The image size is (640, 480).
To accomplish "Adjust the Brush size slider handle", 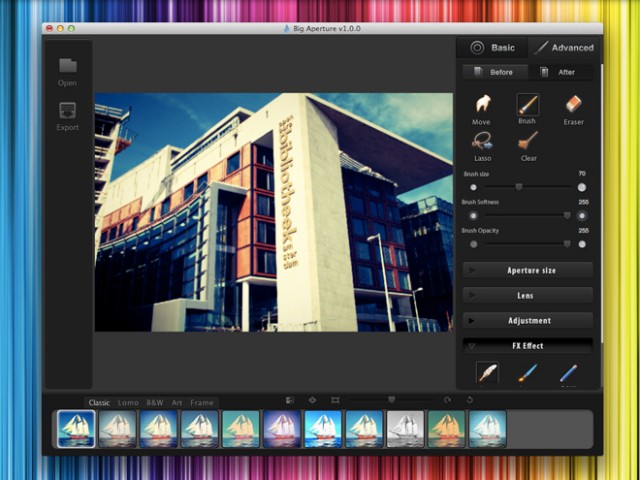I will click(519, 187).
